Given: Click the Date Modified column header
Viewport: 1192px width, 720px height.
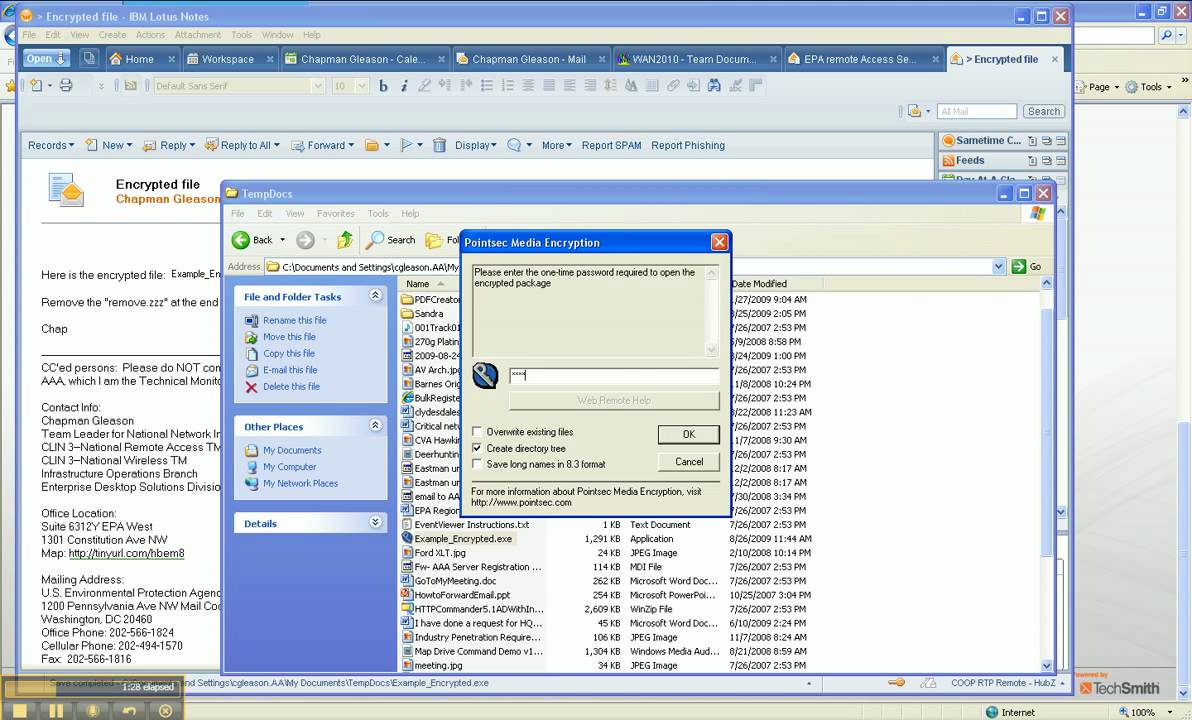Looking at the screenshot, I should (759, 284).
